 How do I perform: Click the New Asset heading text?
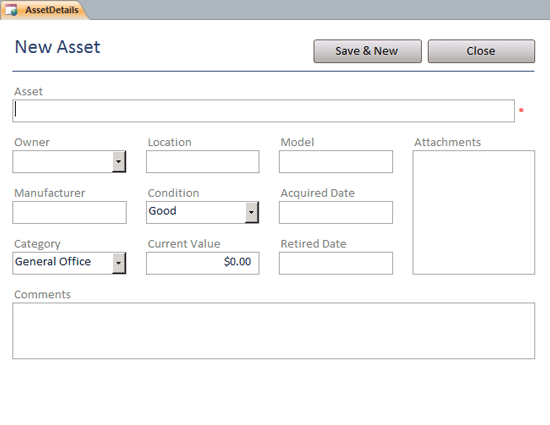click(x=58, y=47)
